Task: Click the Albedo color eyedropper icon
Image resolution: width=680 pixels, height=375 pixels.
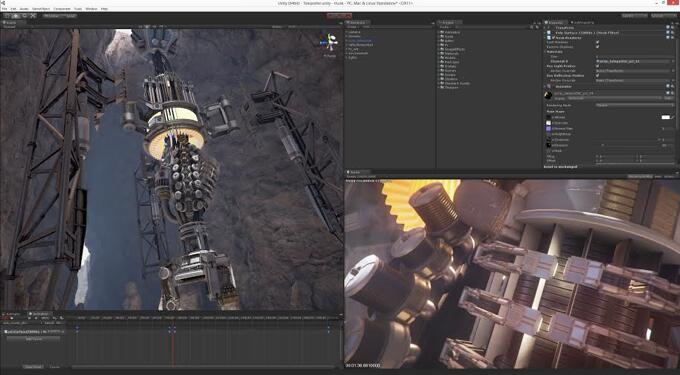Action: pos(673,117)
